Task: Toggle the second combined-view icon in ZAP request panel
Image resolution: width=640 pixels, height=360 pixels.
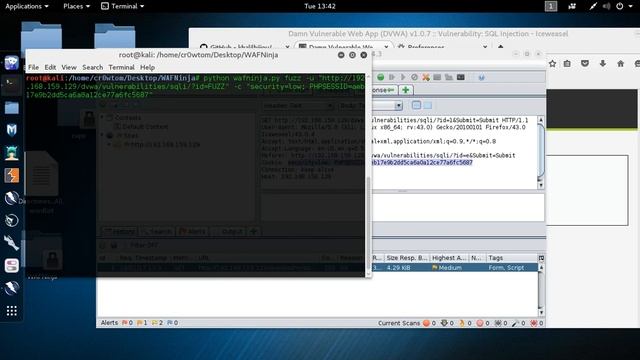Action: click(427, 105)
